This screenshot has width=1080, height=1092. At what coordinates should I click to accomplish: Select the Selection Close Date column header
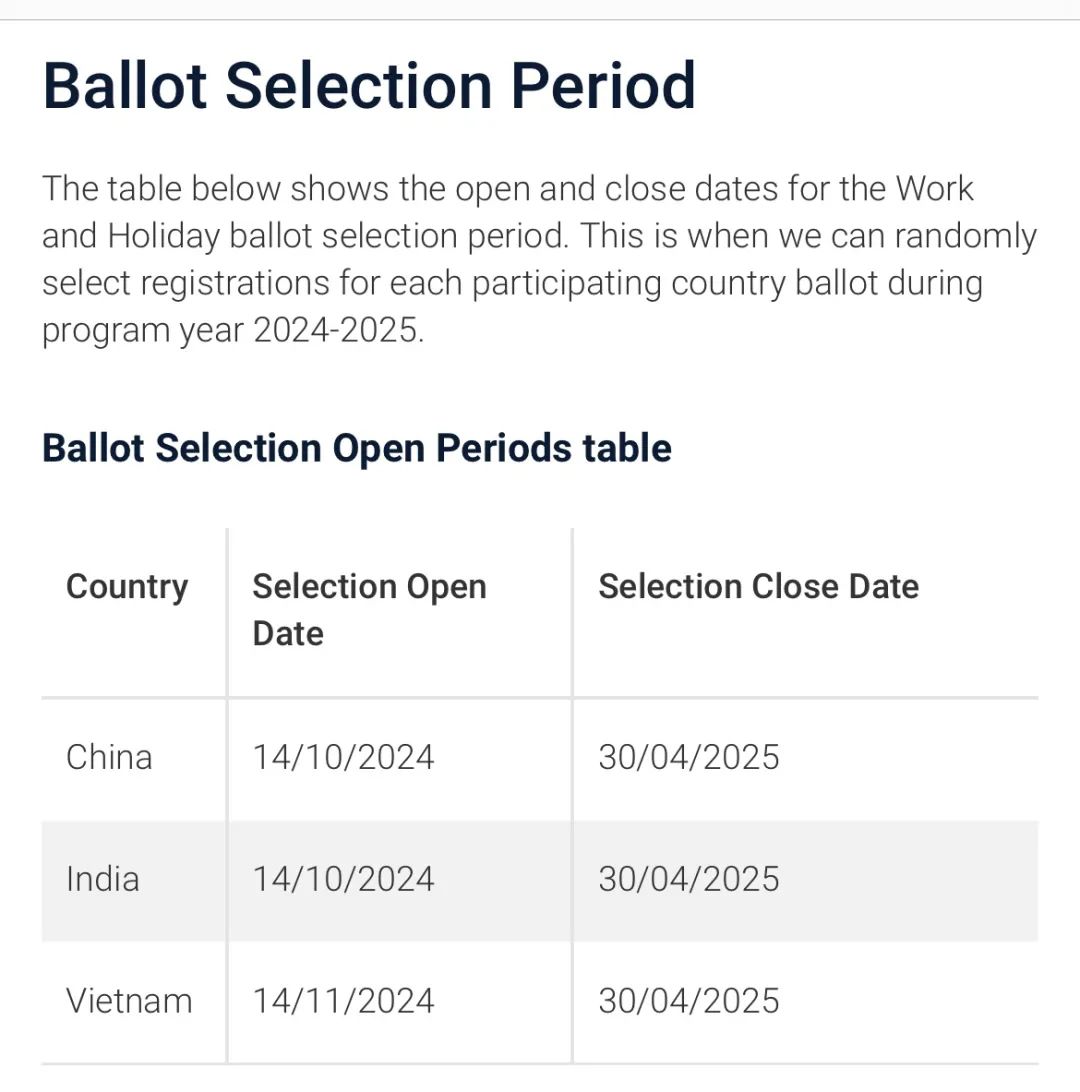point(758,586)
